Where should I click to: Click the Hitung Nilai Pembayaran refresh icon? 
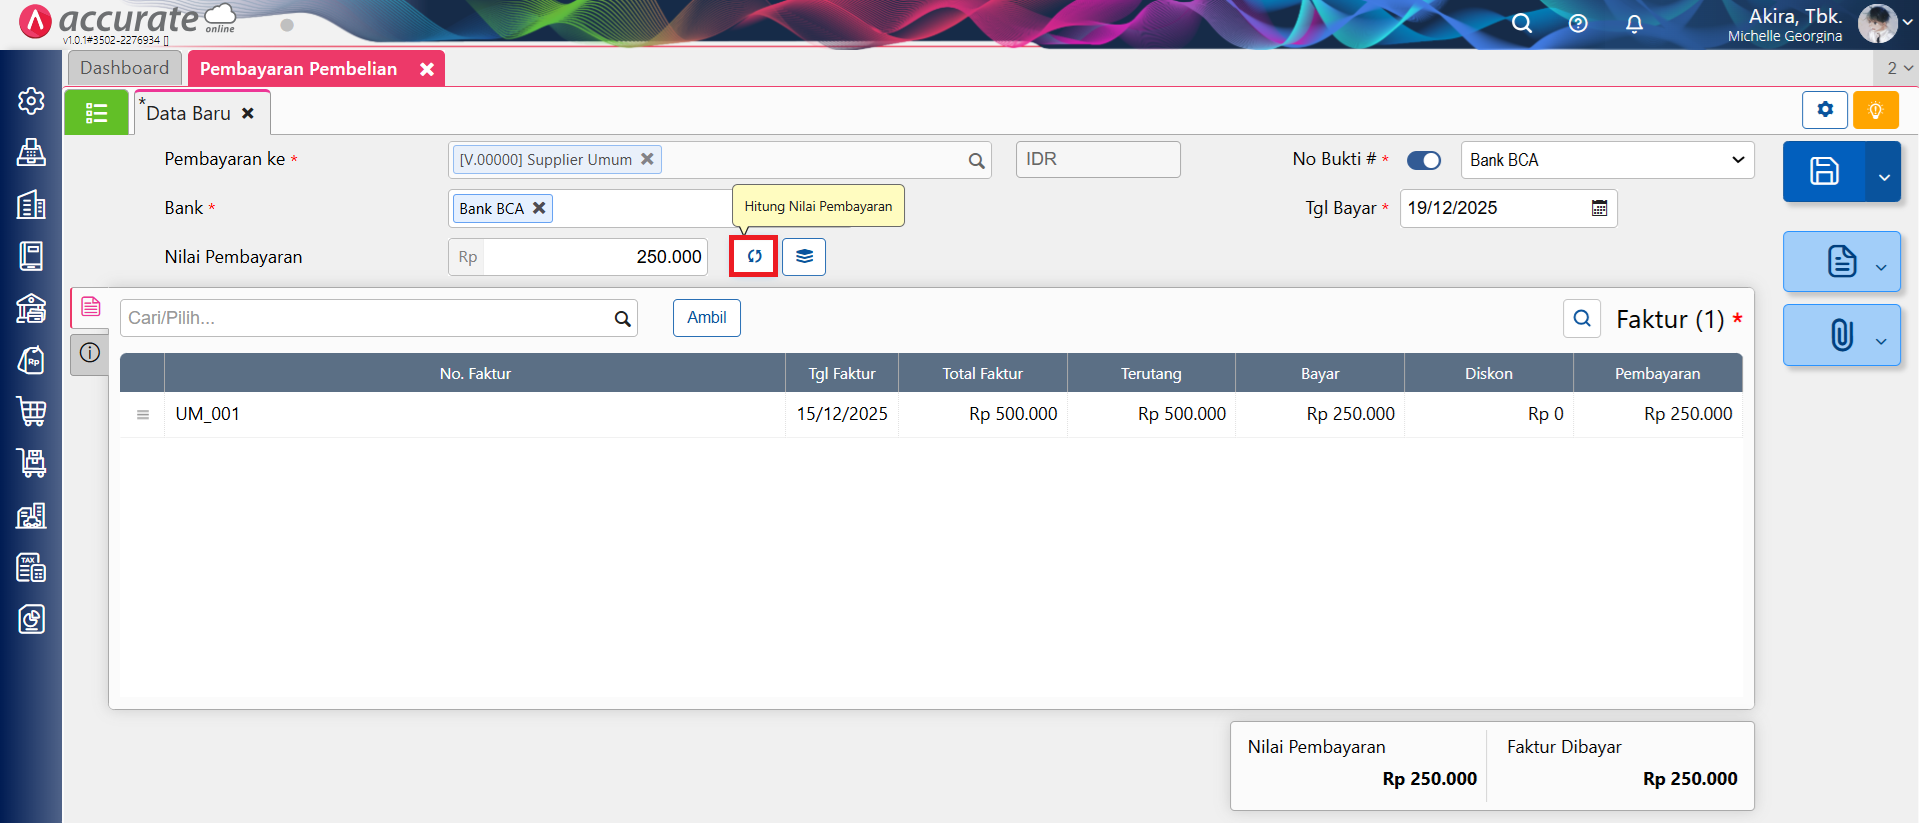754,257
